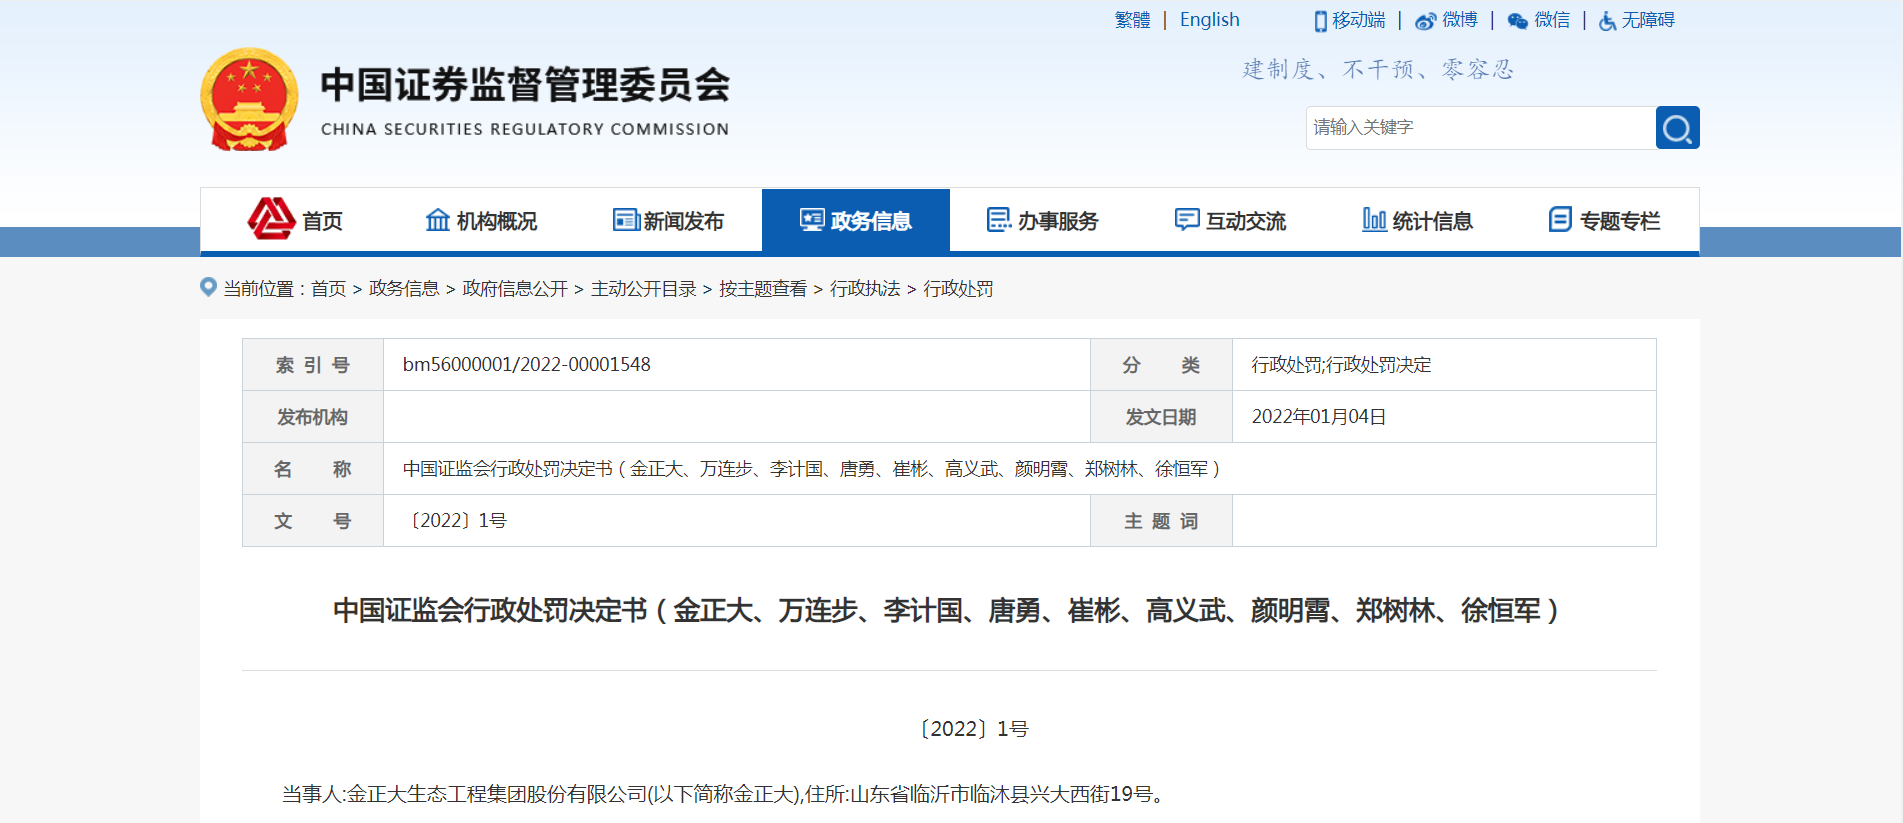Viewport: 1903px width, 823px height.
Task: Click the slogan 建制度、不干预、零容忍
Action: click(x=1378, y=69)
